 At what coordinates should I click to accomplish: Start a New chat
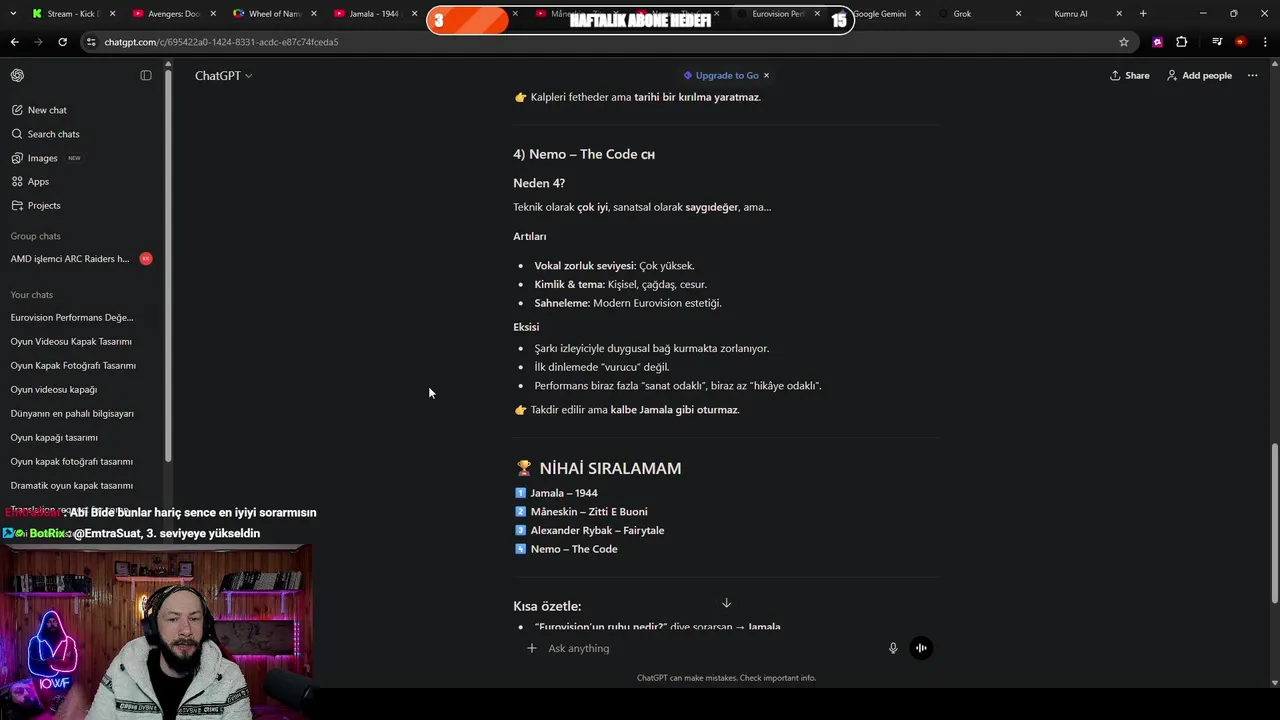tap(39, 110)
